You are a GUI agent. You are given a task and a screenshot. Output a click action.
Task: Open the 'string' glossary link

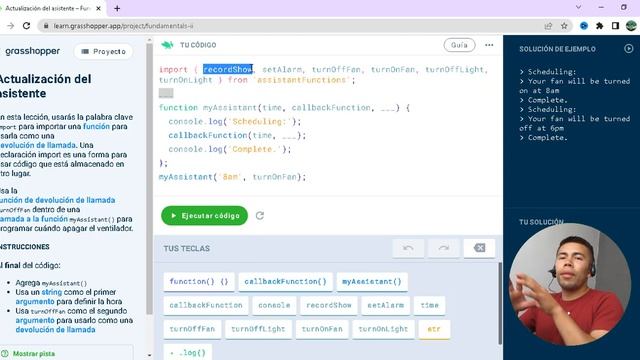pyautogui.click(x=51, y=292)
